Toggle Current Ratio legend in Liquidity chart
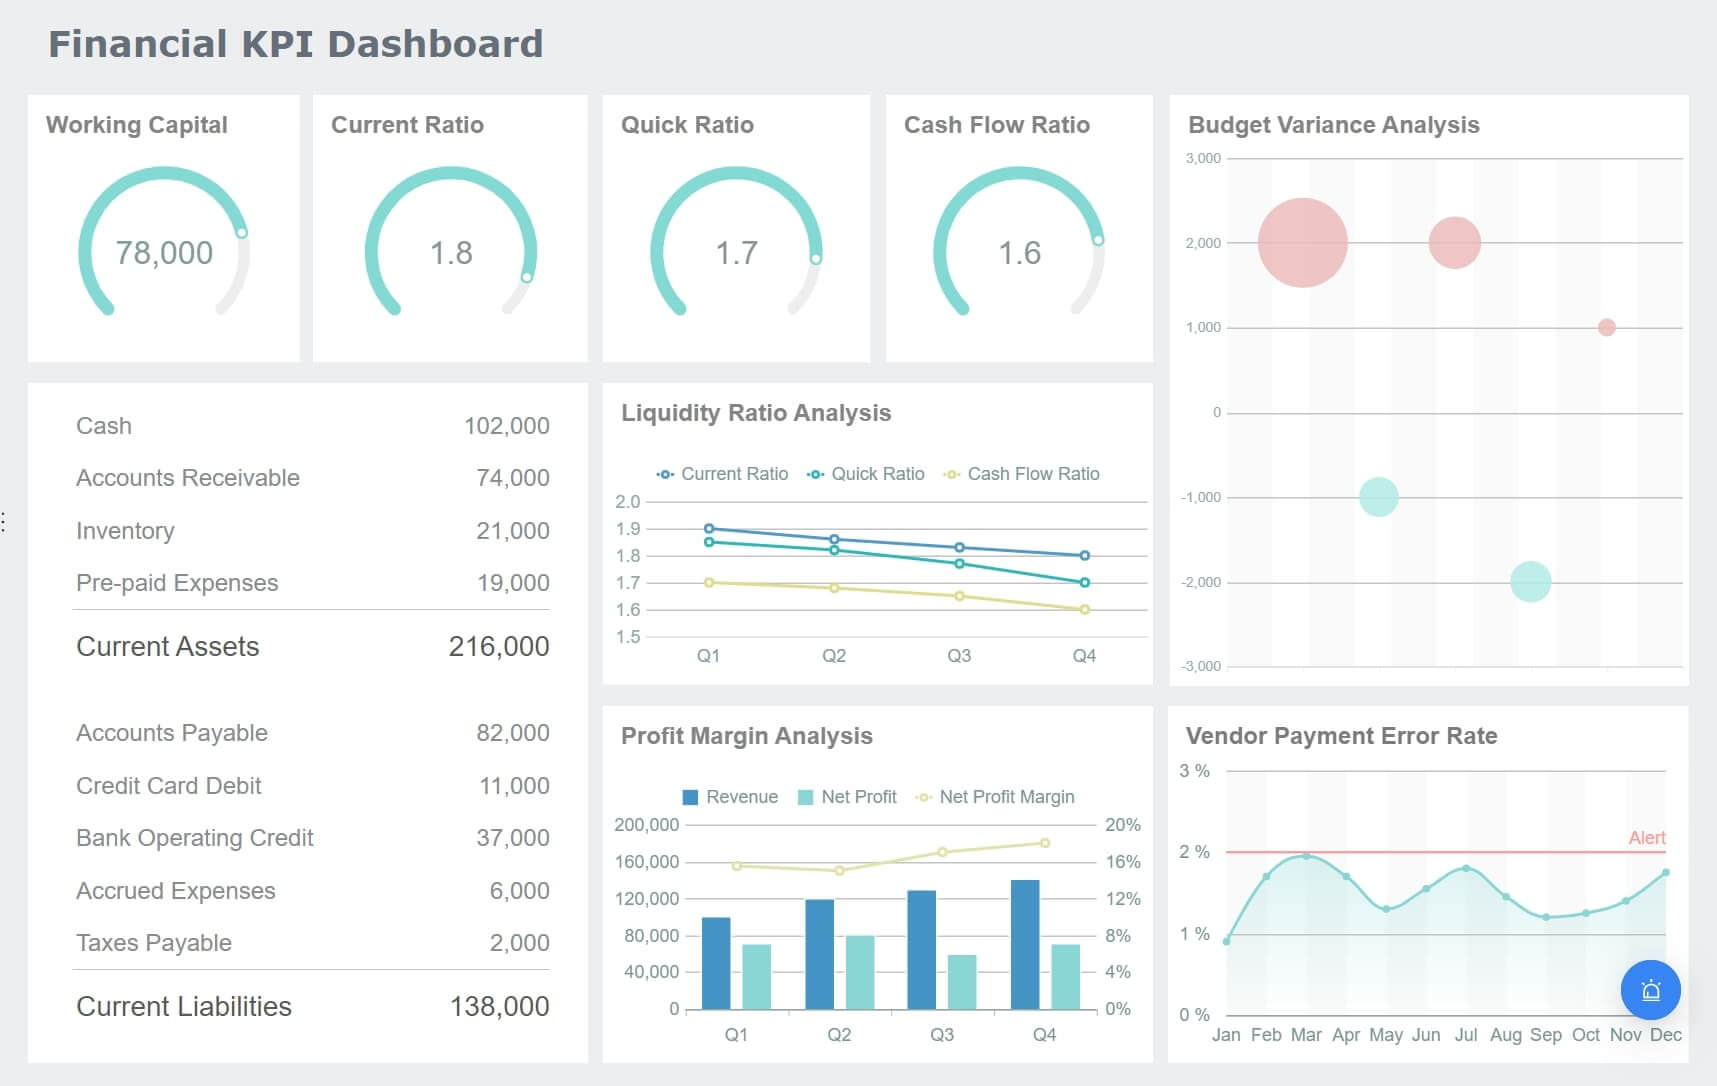The image size is (1717, 1086). pyautogui.click(x=722, y=474)
